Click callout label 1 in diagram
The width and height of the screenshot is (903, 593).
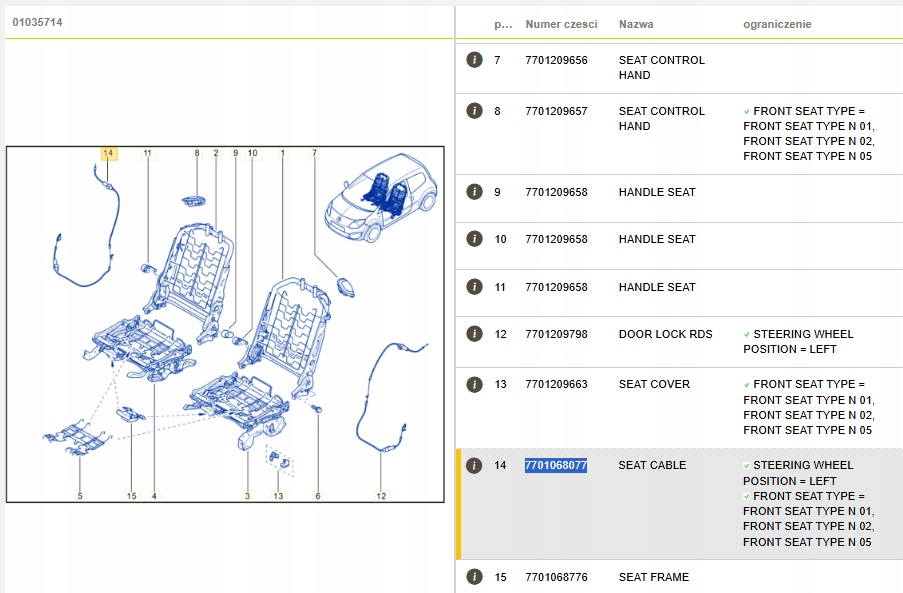pos(283,153)
